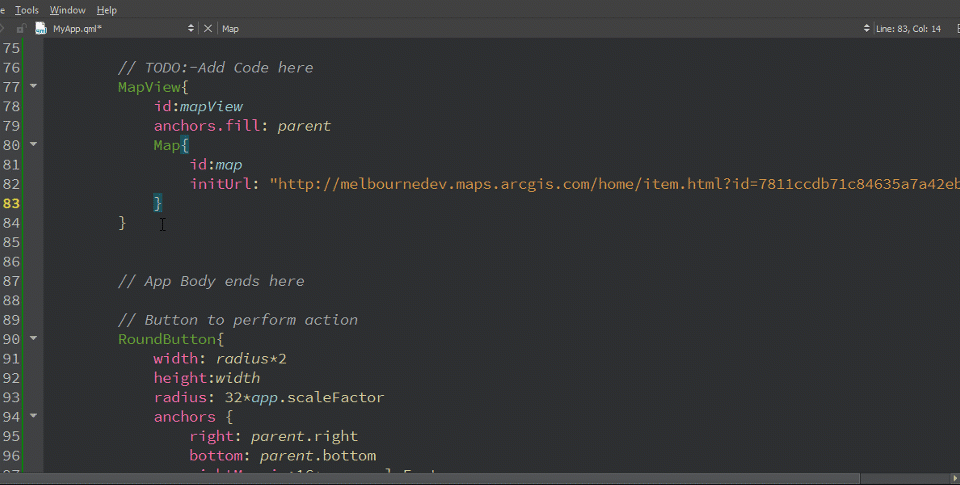
Task: Click 'height:width' line
Action: coord(207,378)
